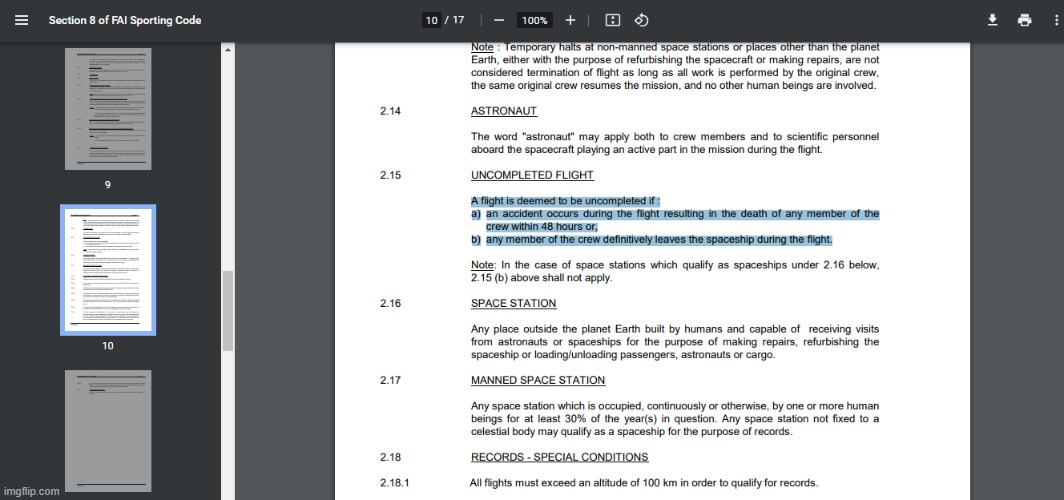Click the RECORDS - SPECIAL CONDITIONS heading
This screenshot has height=500, width=1064.
tap(559, 457)
